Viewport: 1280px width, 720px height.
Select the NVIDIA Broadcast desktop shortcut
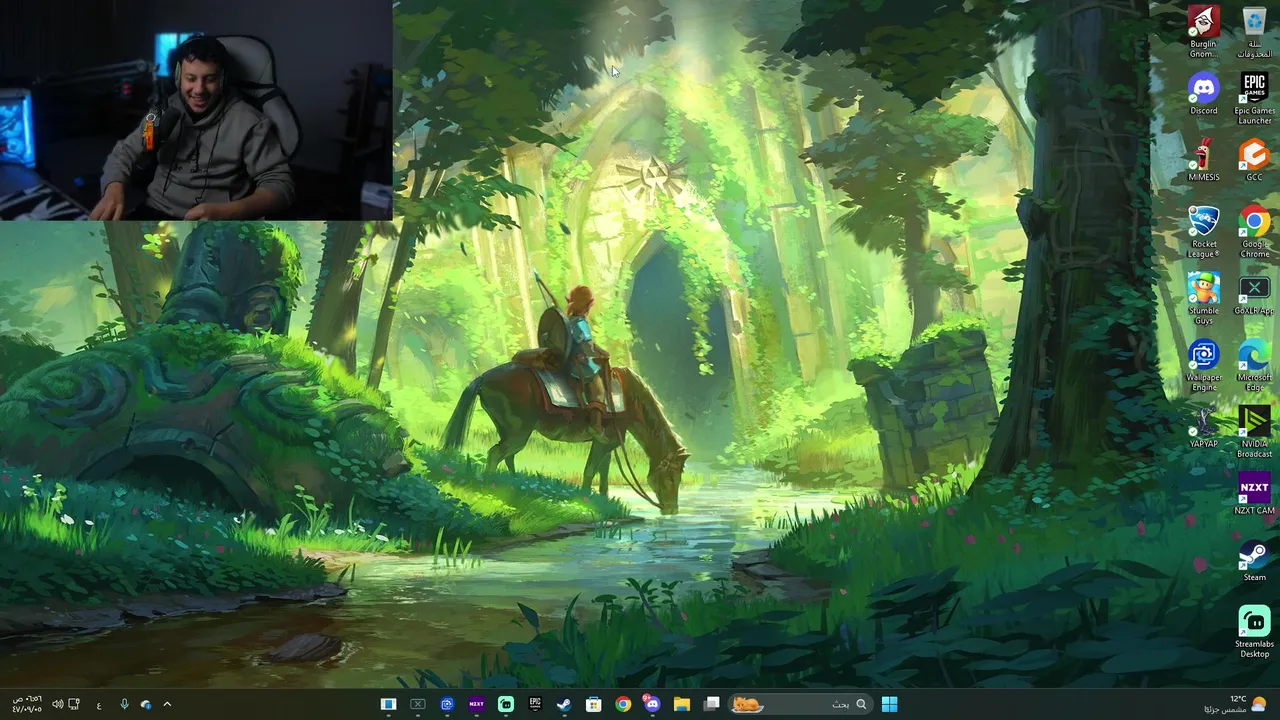[1254, 432]
